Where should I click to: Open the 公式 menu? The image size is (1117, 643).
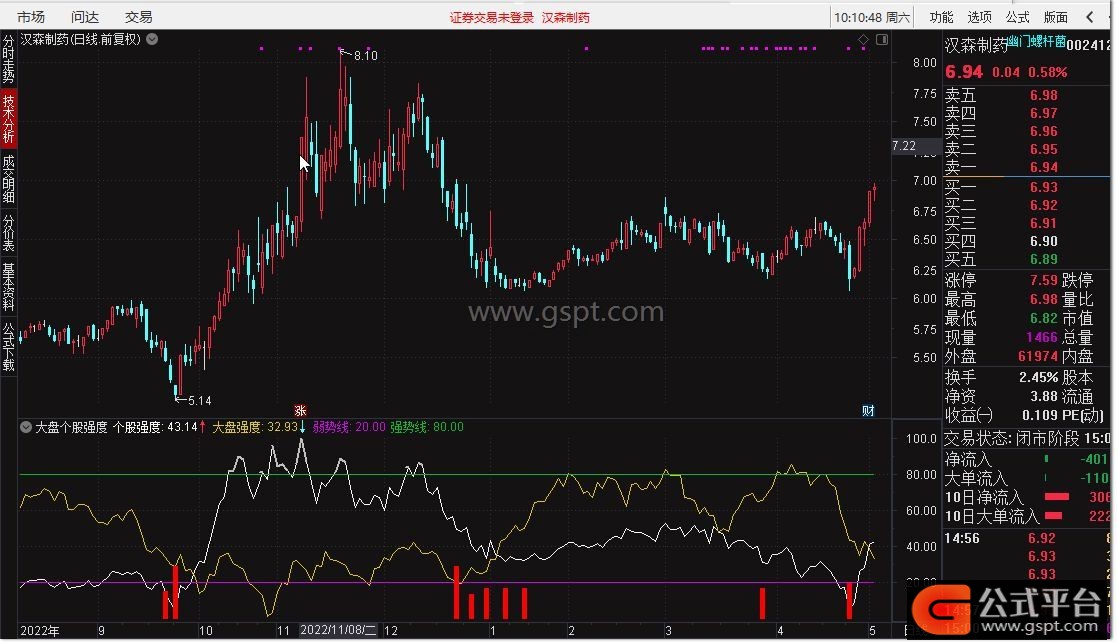click(x=1017, y=17)
